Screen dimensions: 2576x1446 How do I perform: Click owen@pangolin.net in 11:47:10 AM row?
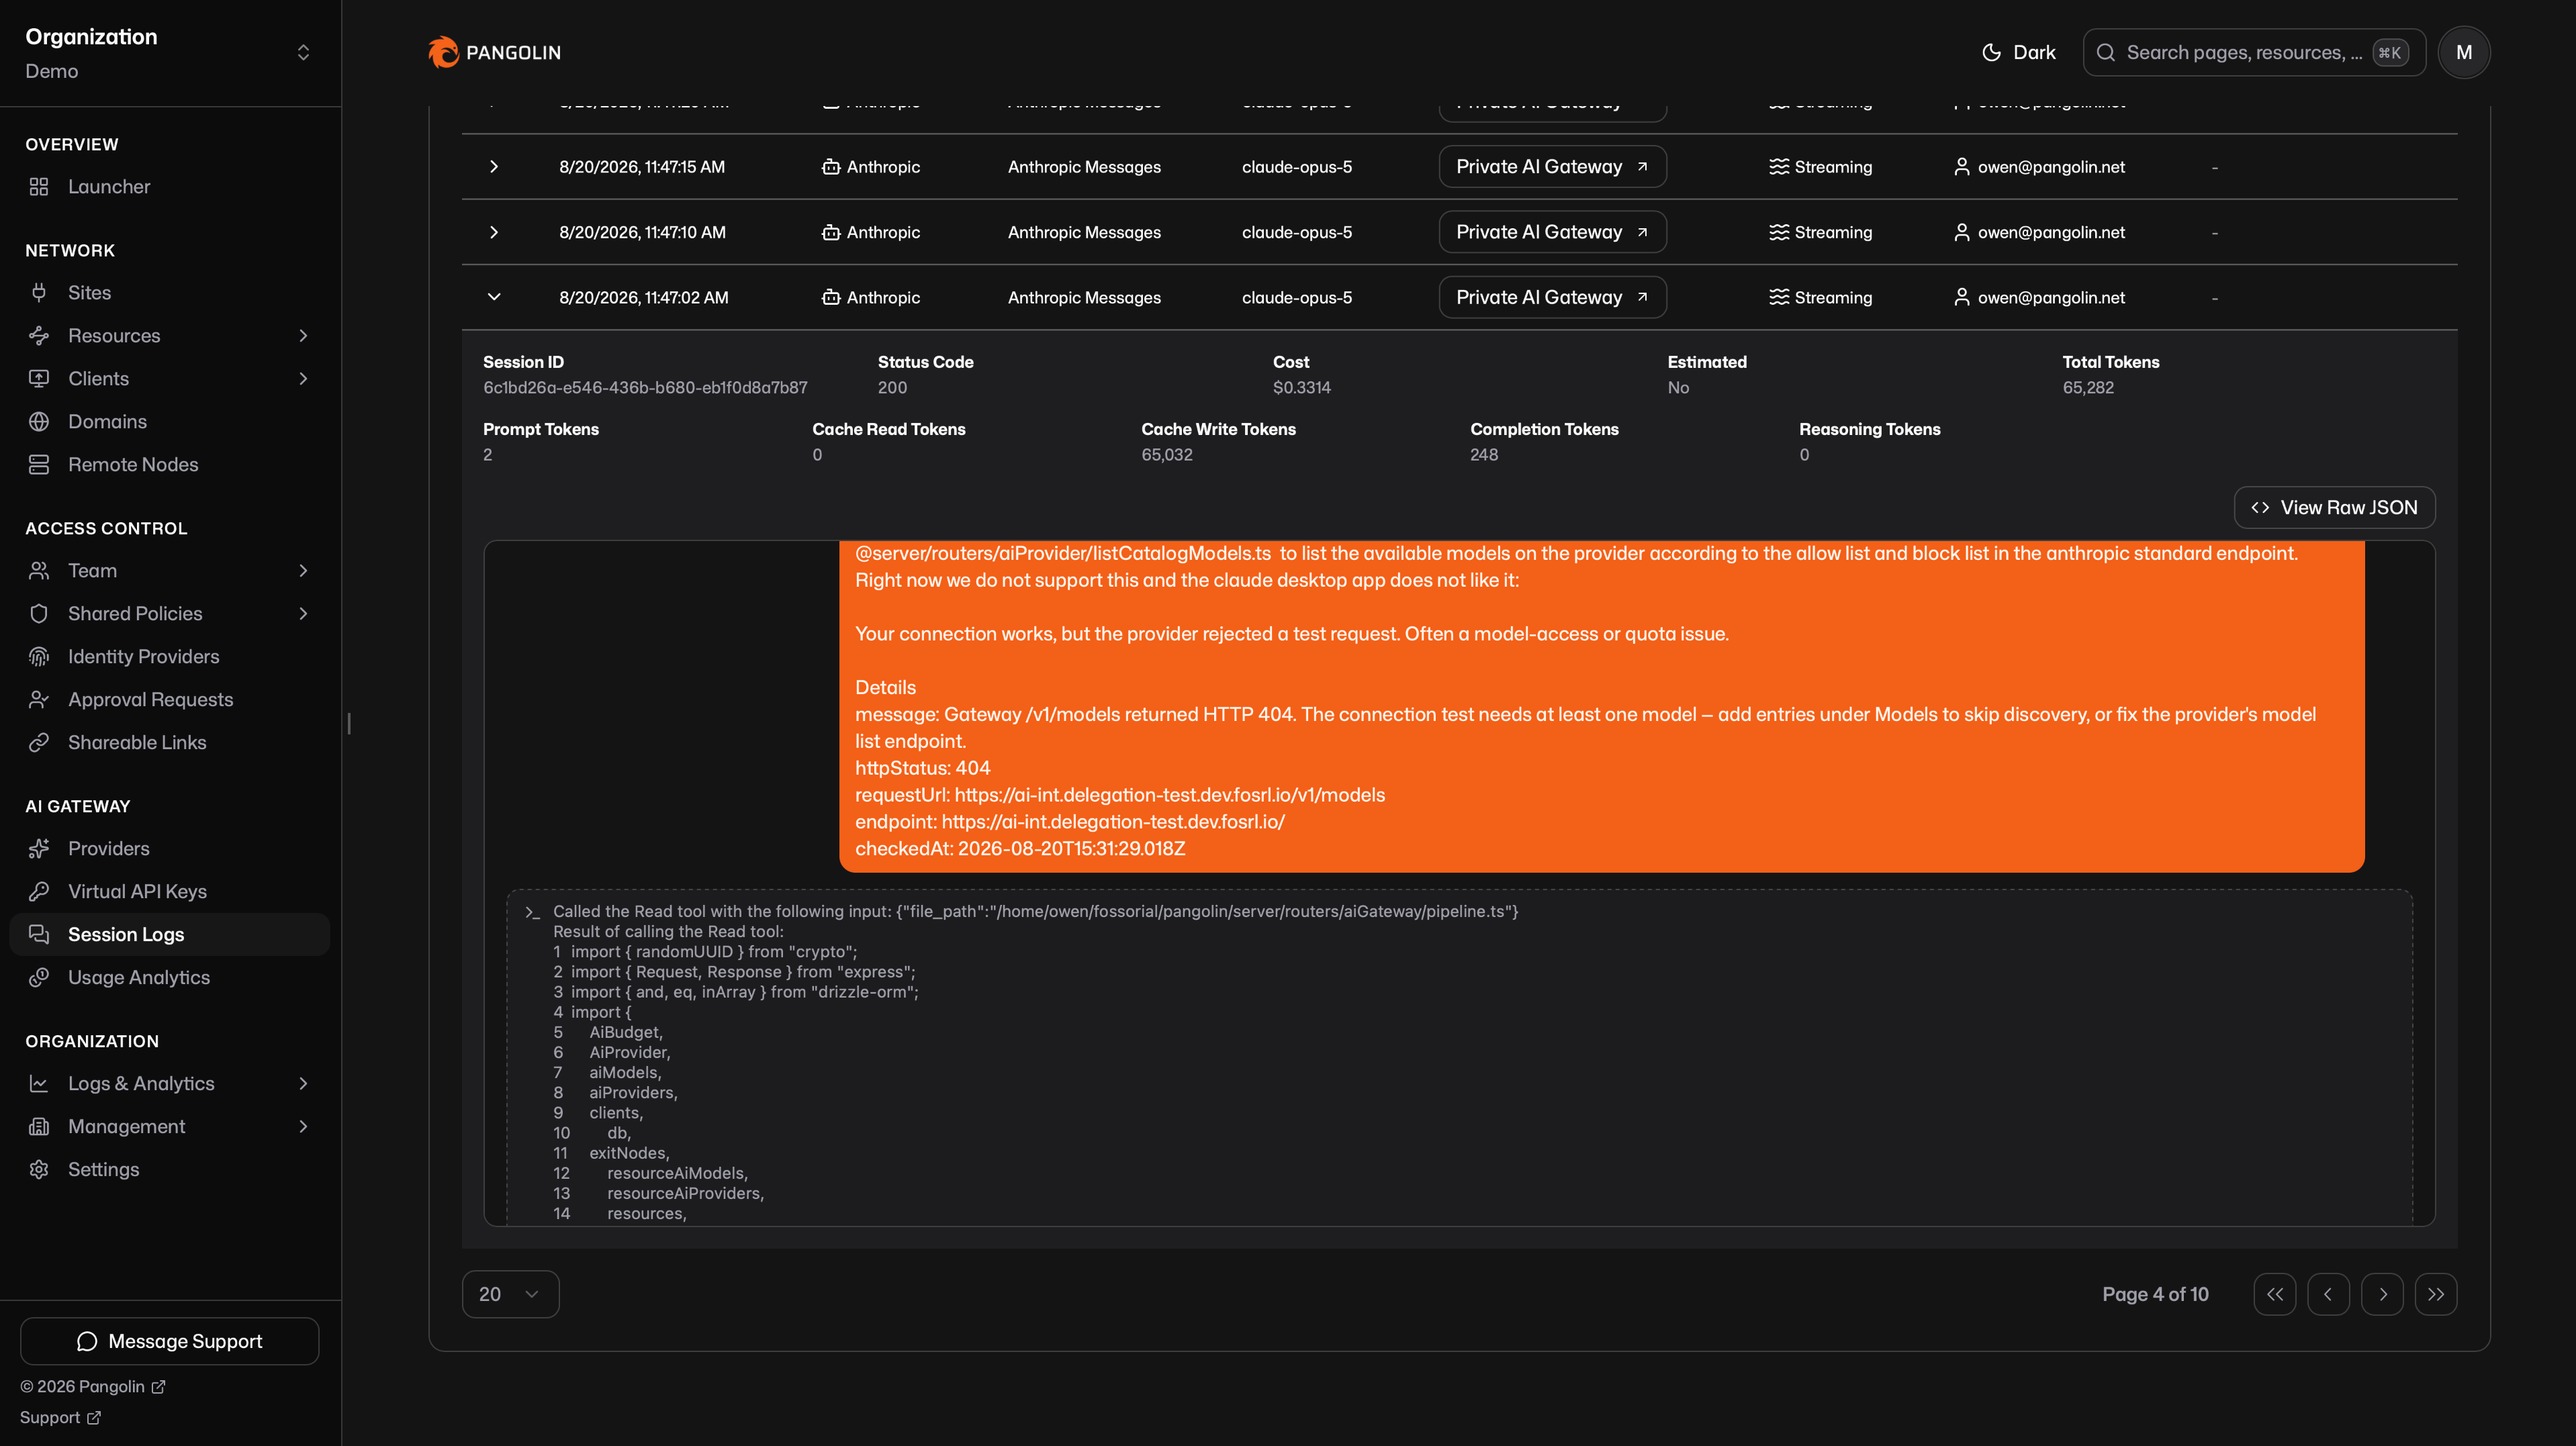(2051, 232)
